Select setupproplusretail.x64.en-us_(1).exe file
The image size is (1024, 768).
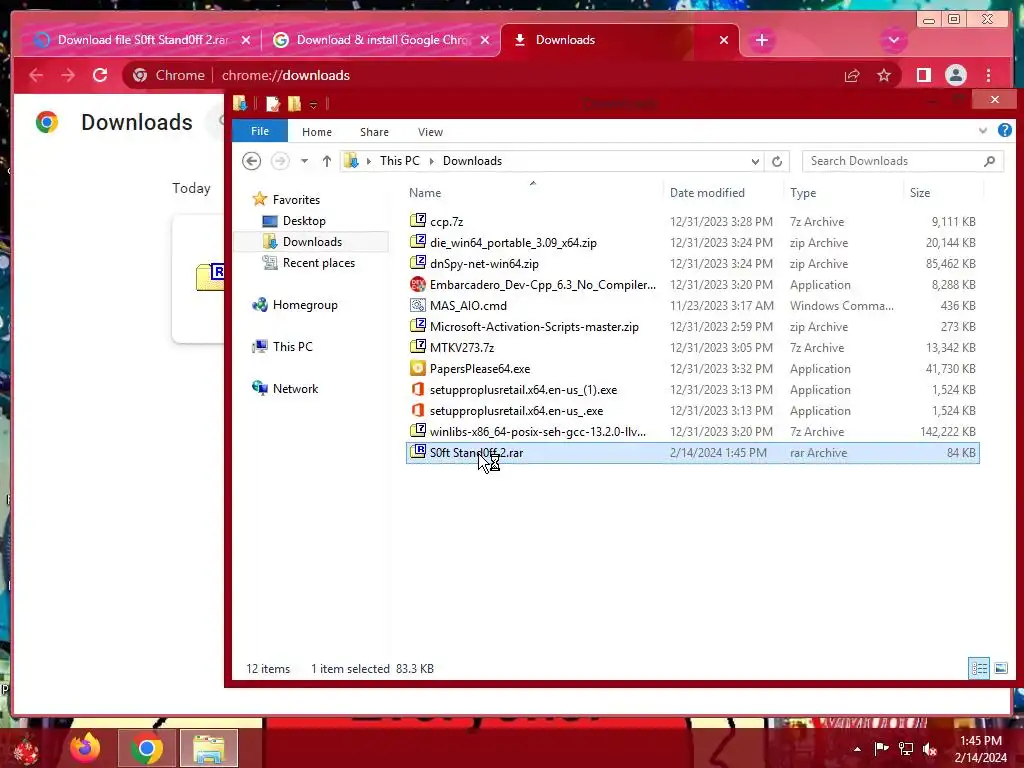point(692,390)
